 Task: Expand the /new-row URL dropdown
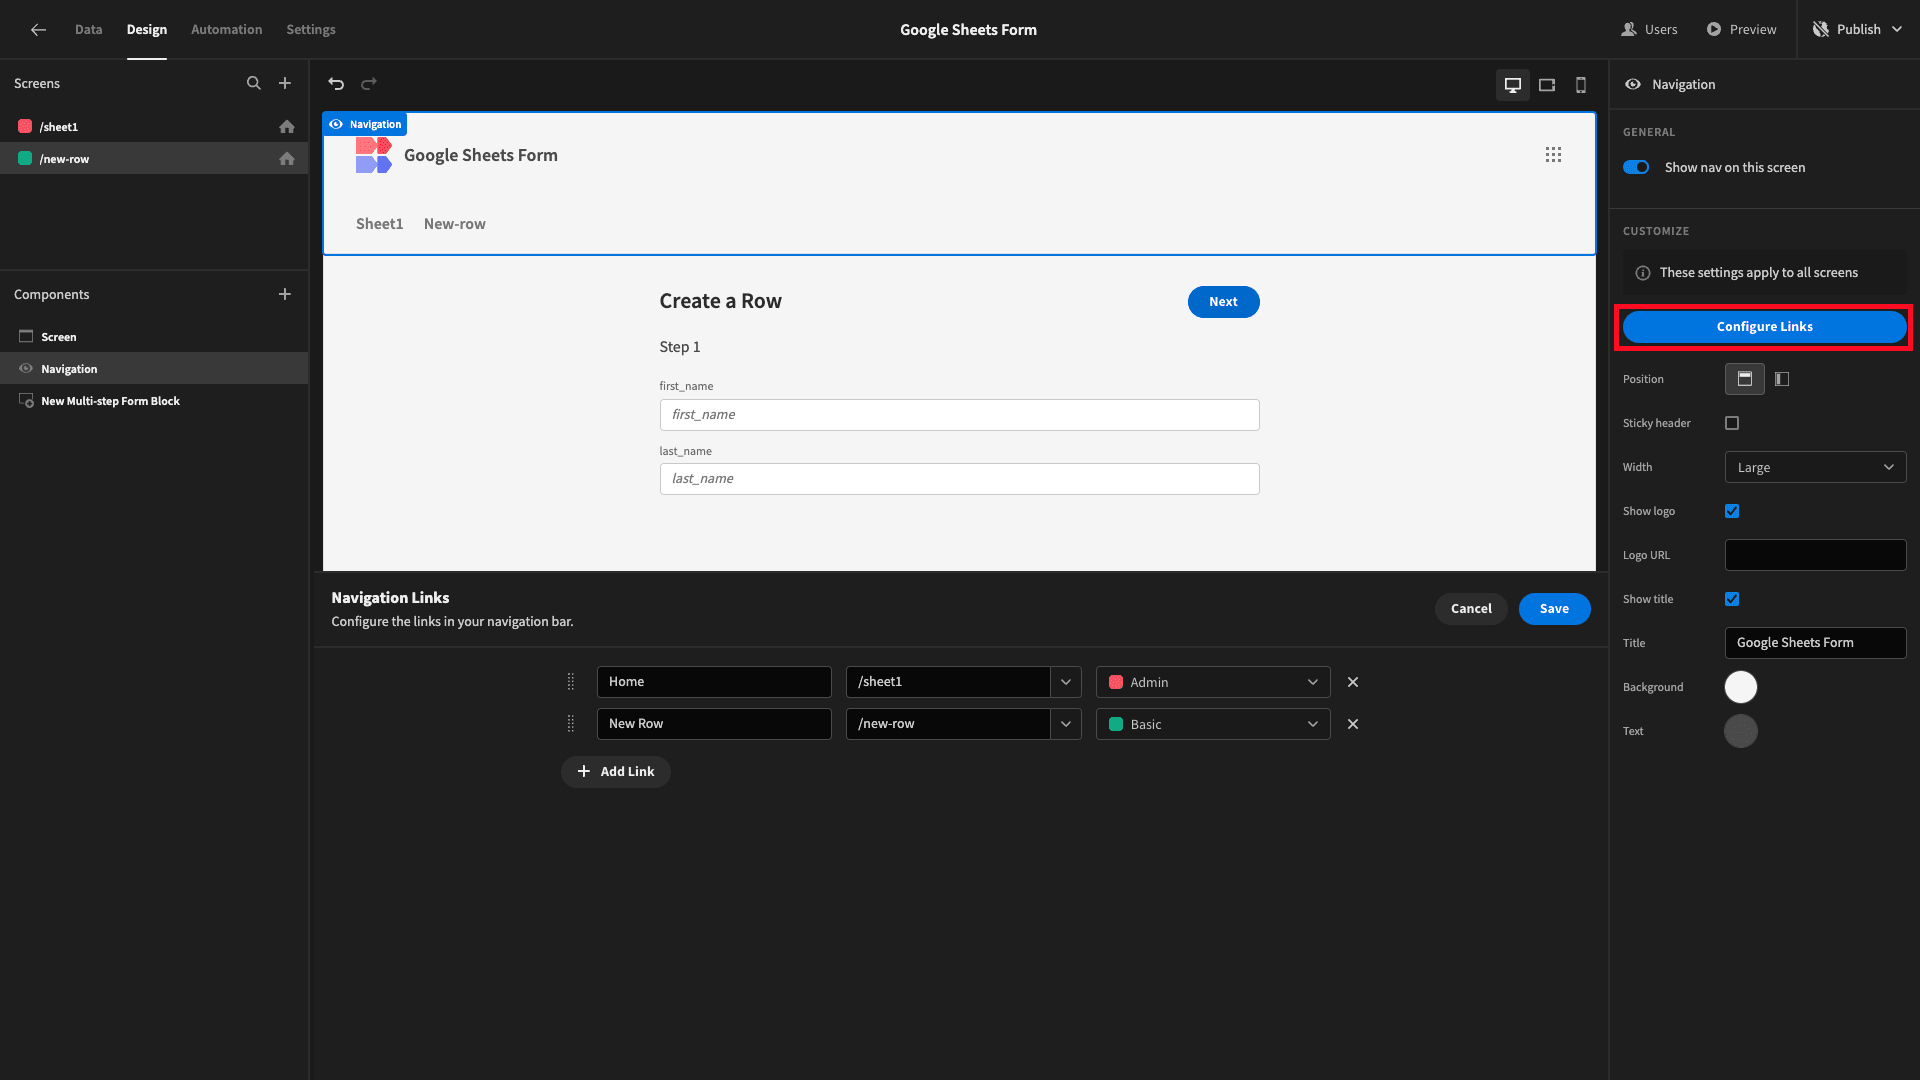(x=1066, y=724)
